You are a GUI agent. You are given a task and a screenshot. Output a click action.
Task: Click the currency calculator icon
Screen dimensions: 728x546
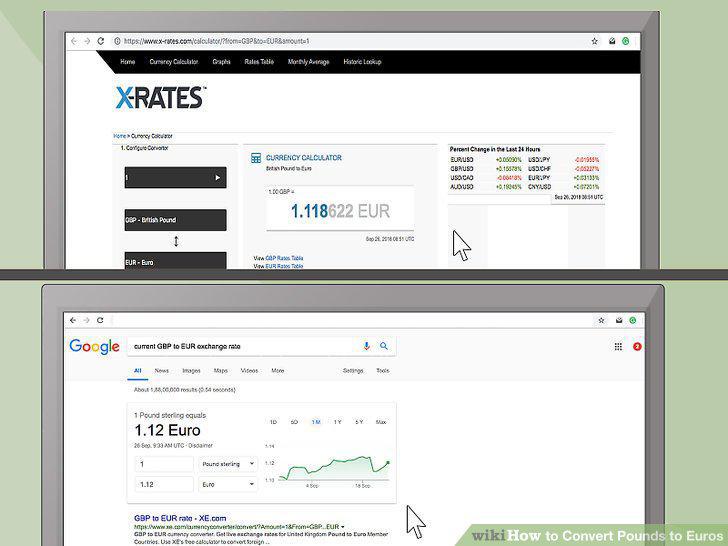click(256, 158)
